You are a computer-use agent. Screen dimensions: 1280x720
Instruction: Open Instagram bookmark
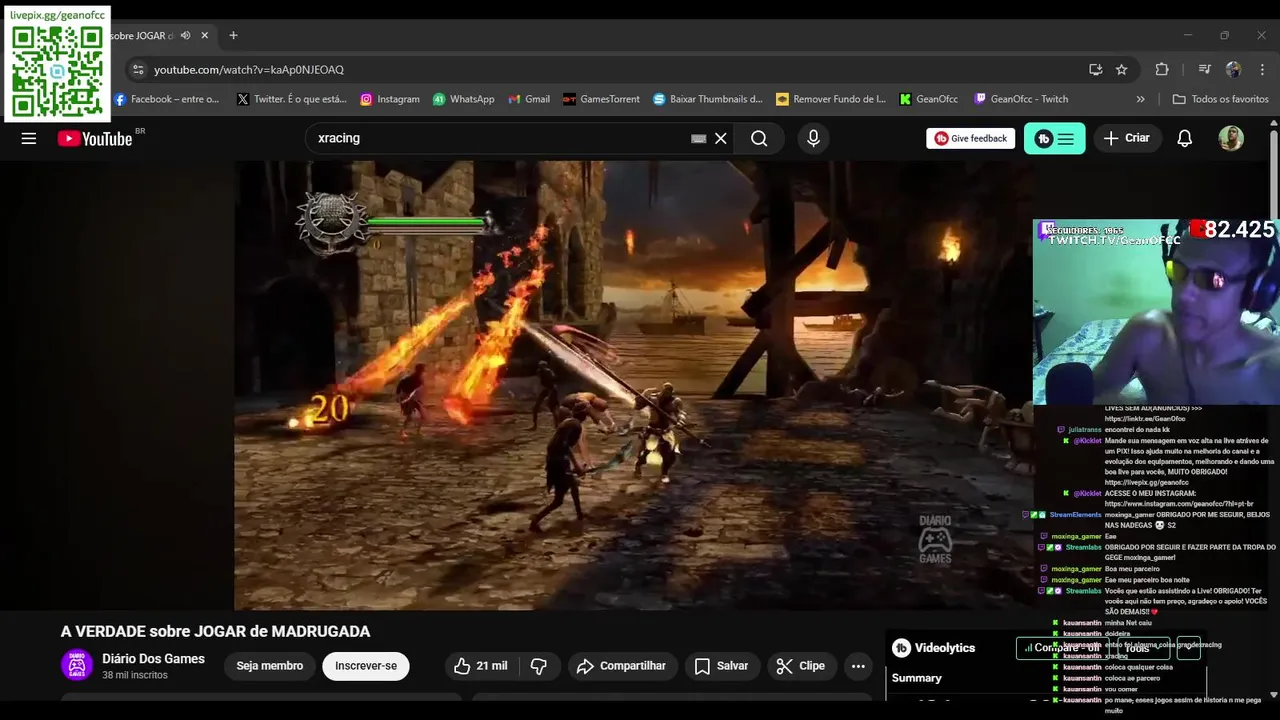point(390,99)
